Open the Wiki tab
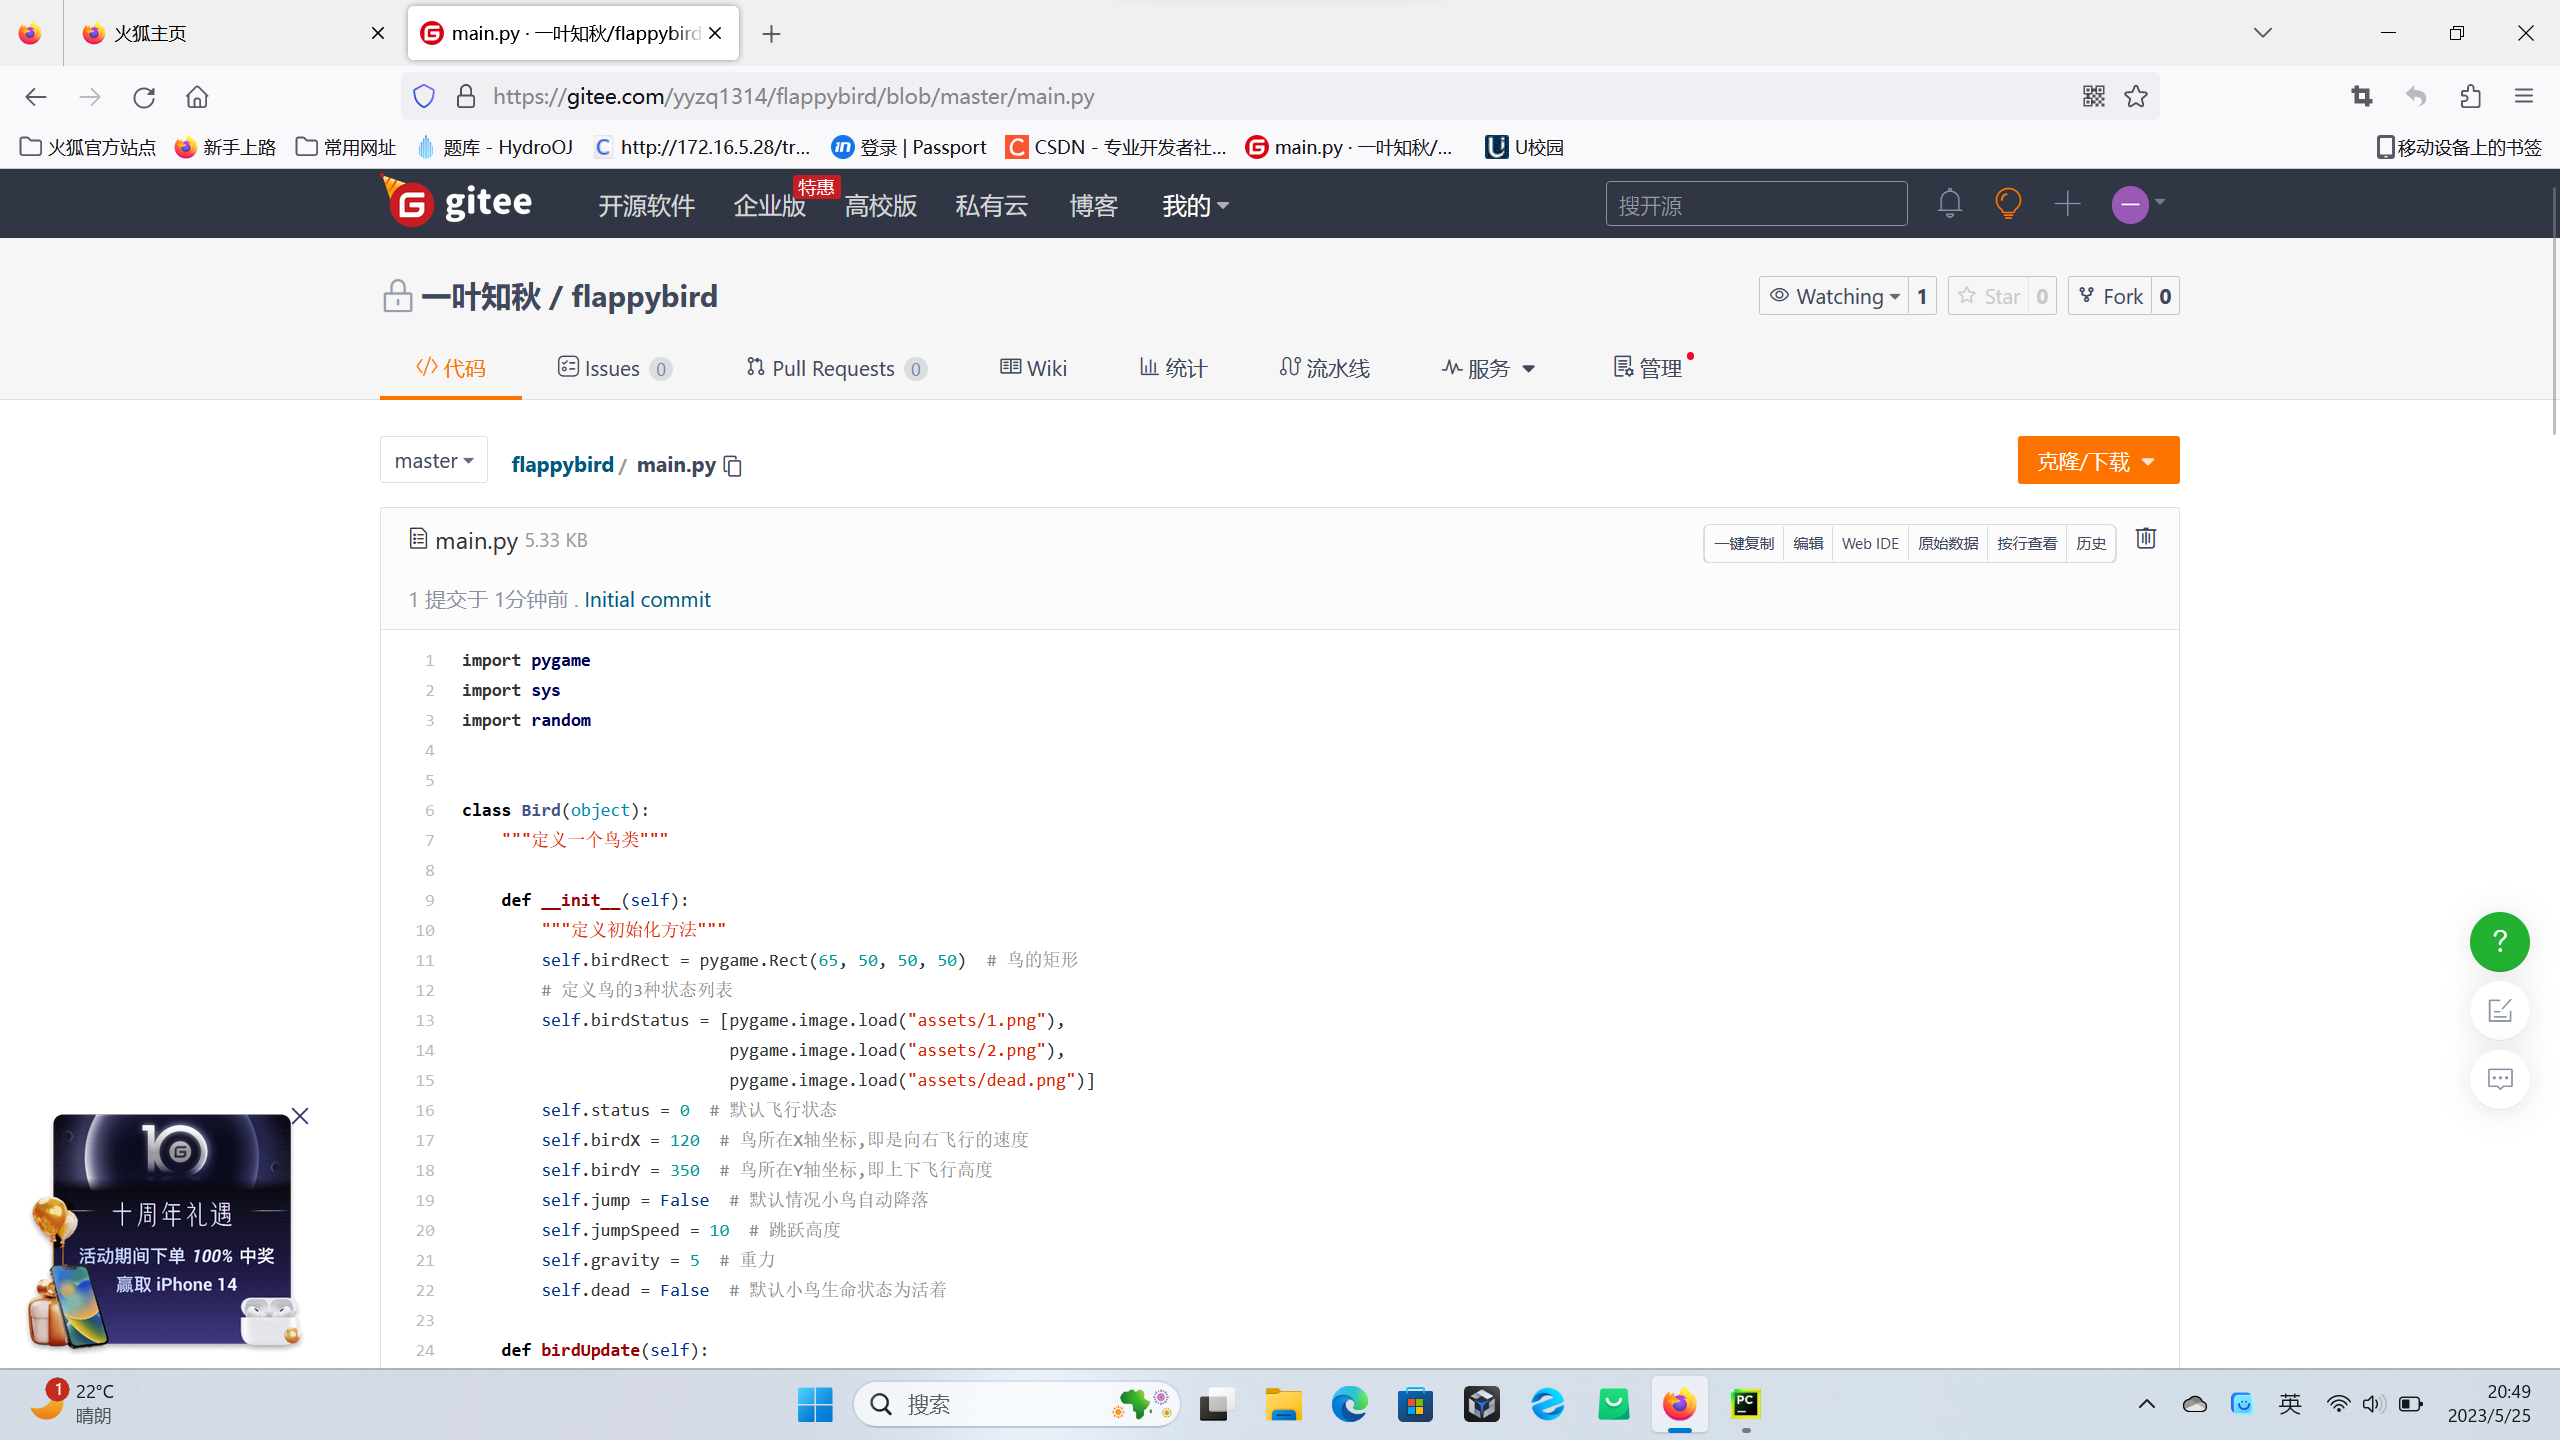 (x=1033, y=368)
